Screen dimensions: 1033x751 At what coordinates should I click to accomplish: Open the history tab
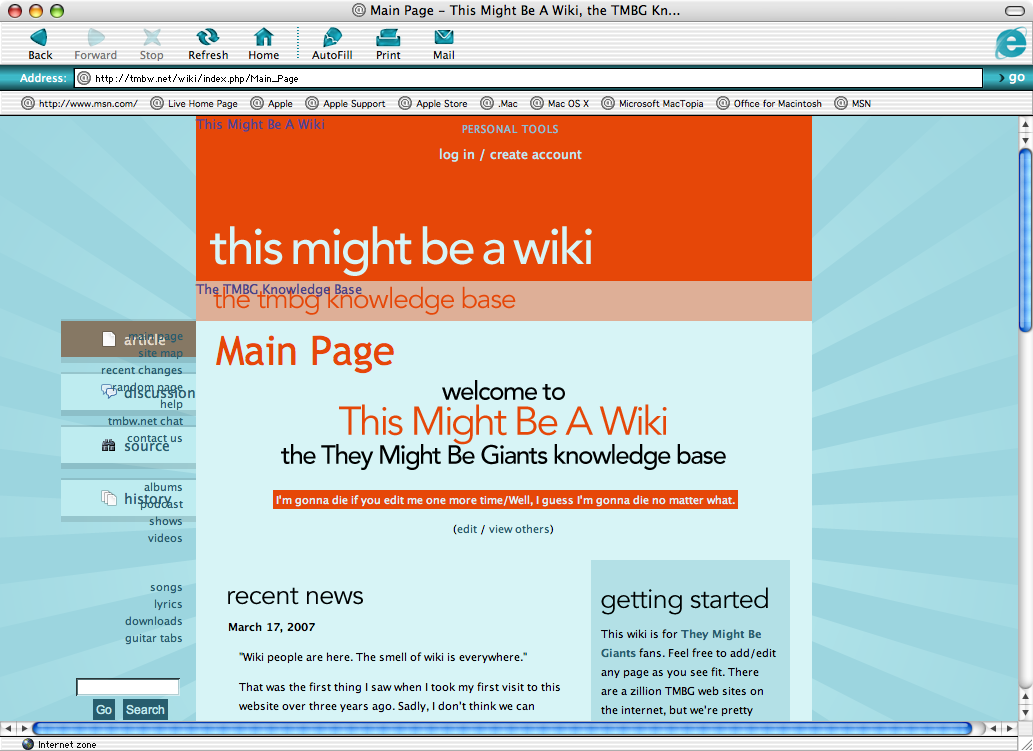coord(128,499)
